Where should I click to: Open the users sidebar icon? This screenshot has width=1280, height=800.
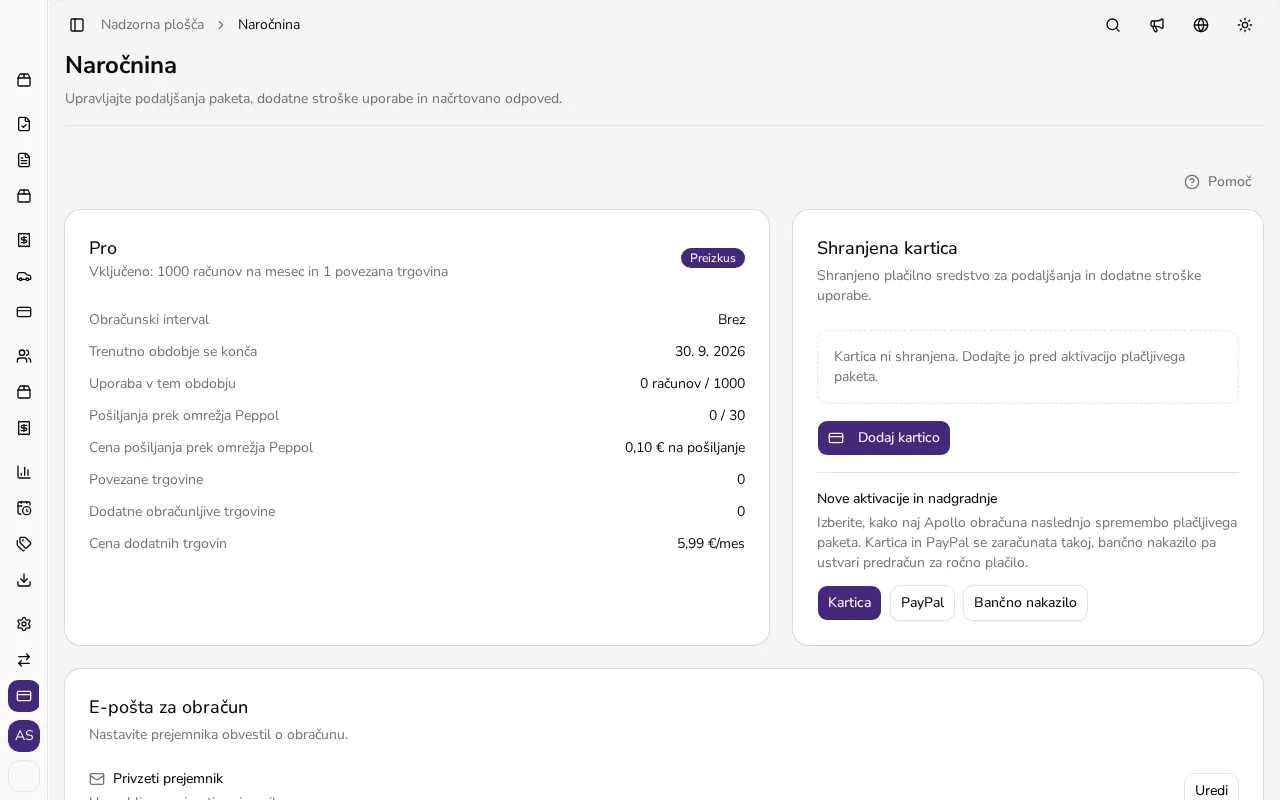(24, 356)
